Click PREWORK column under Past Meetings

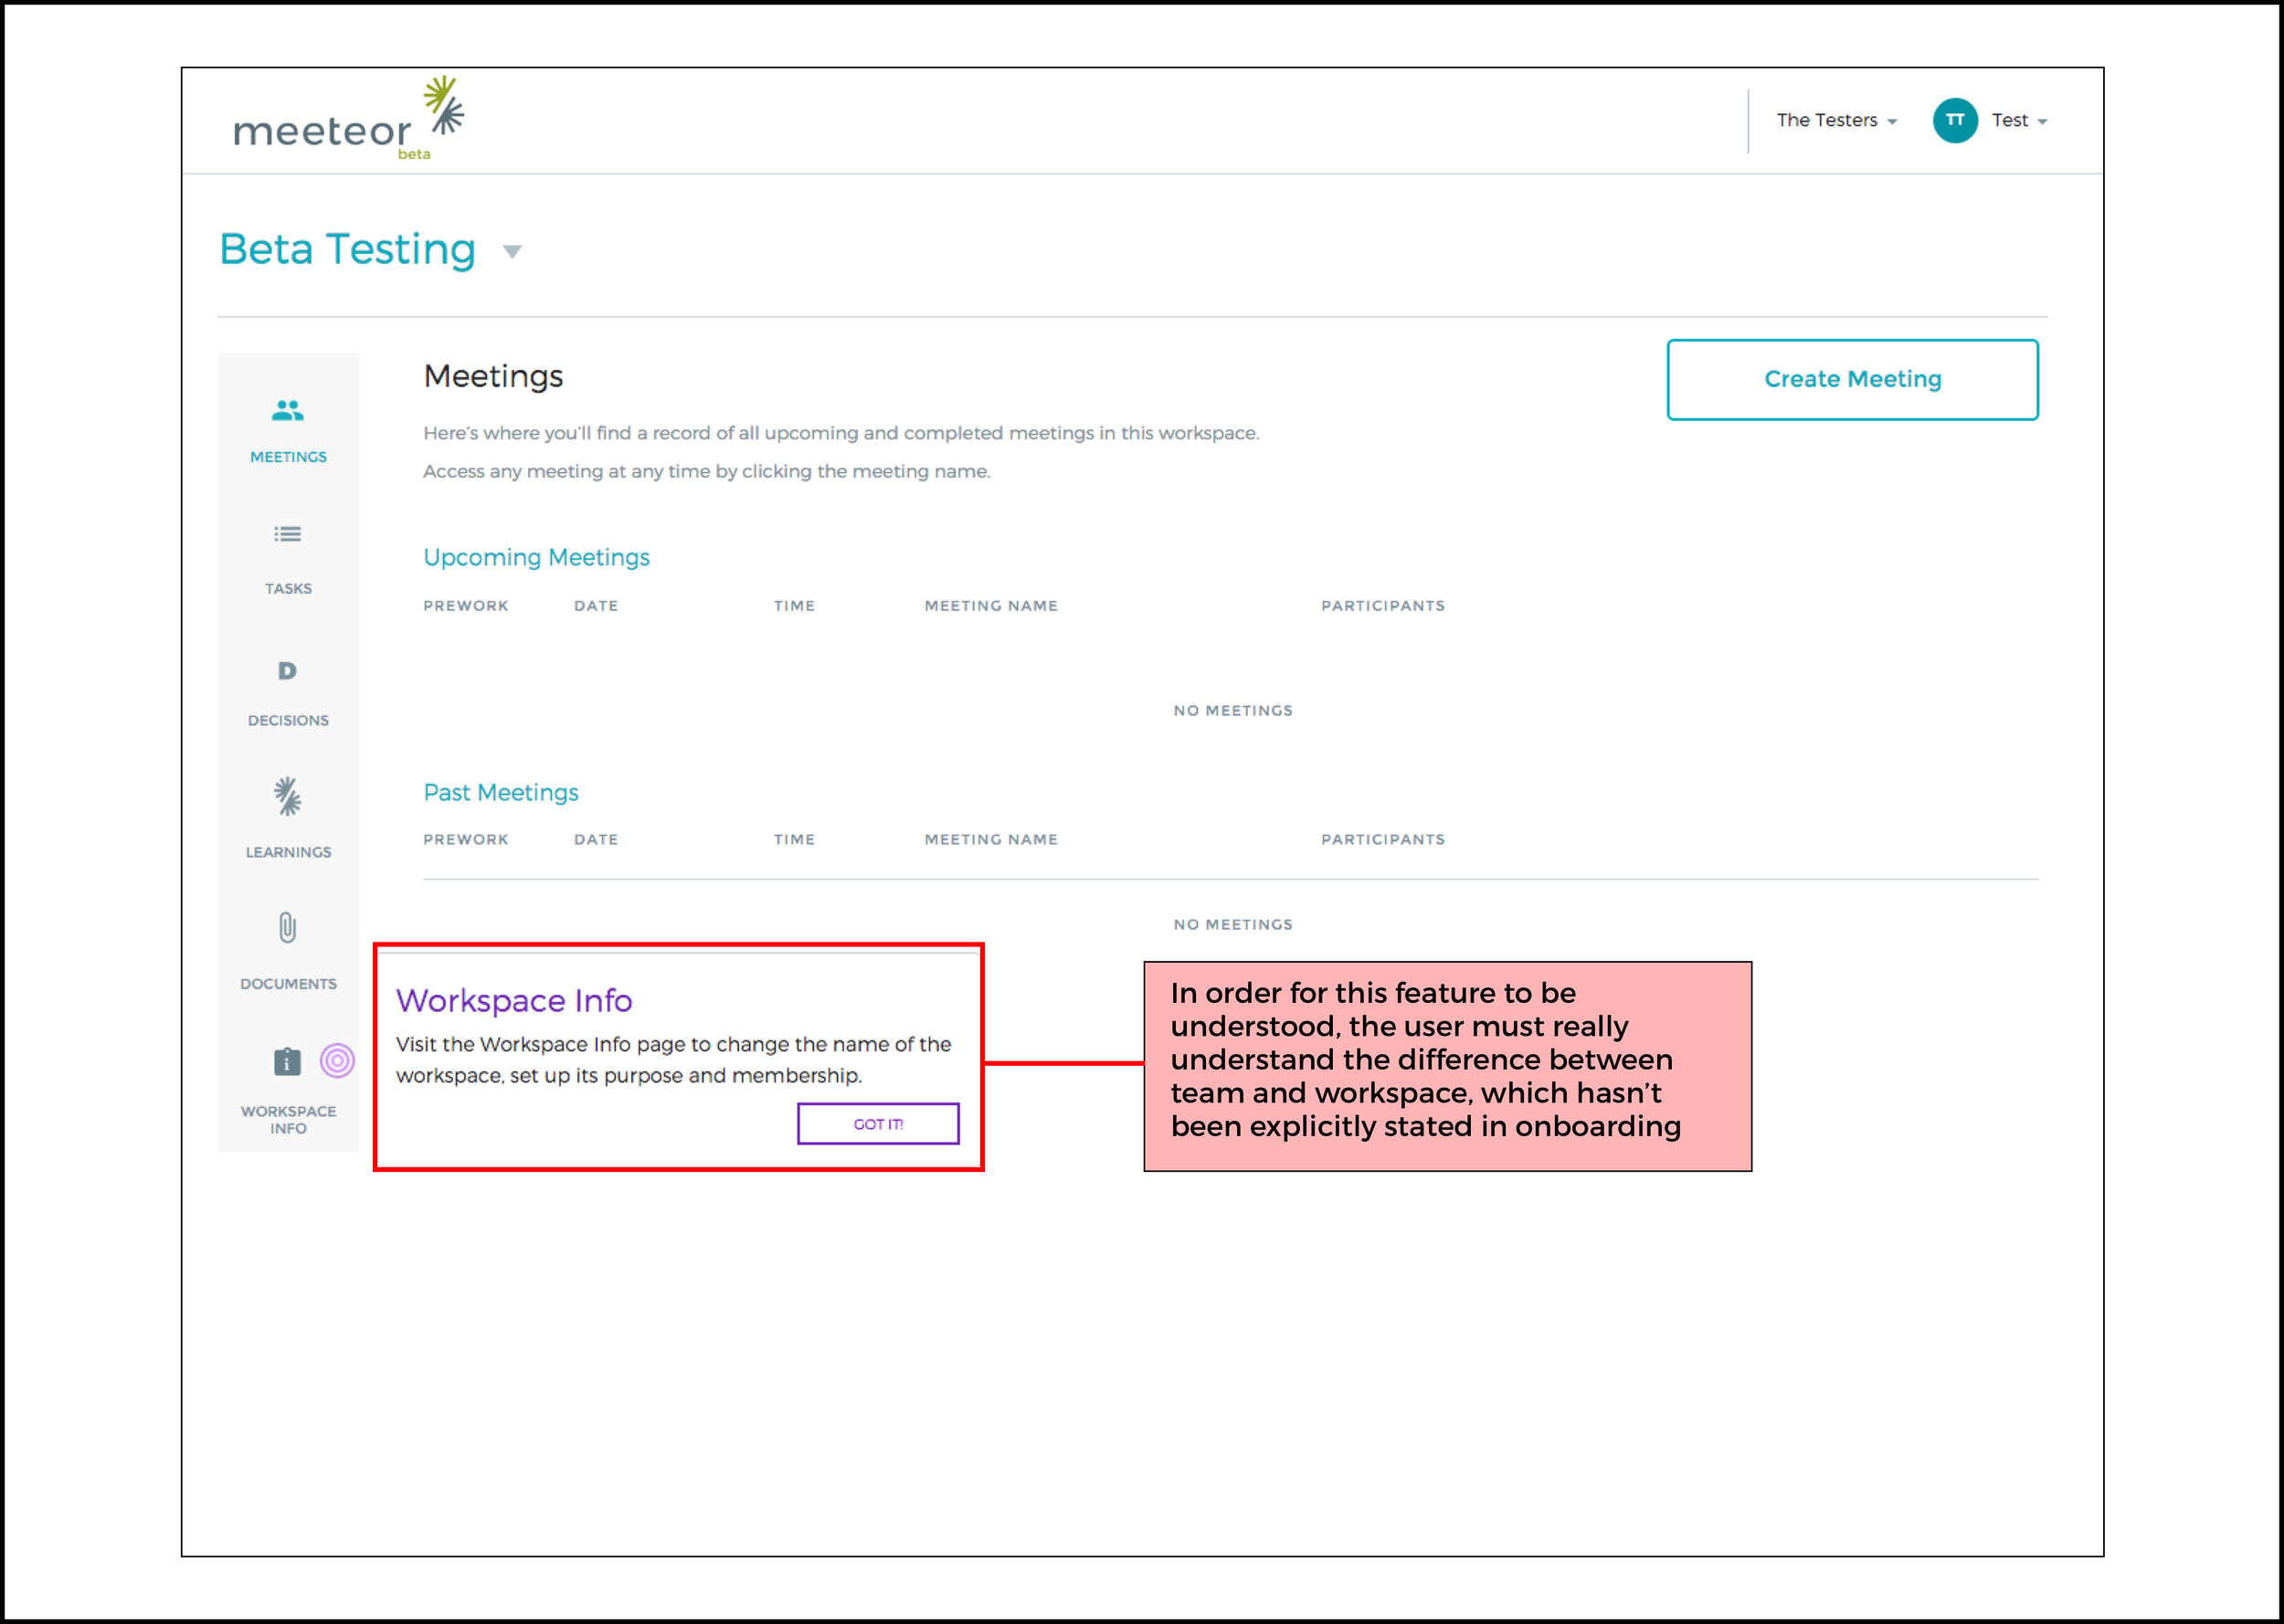tap(466, 840)
